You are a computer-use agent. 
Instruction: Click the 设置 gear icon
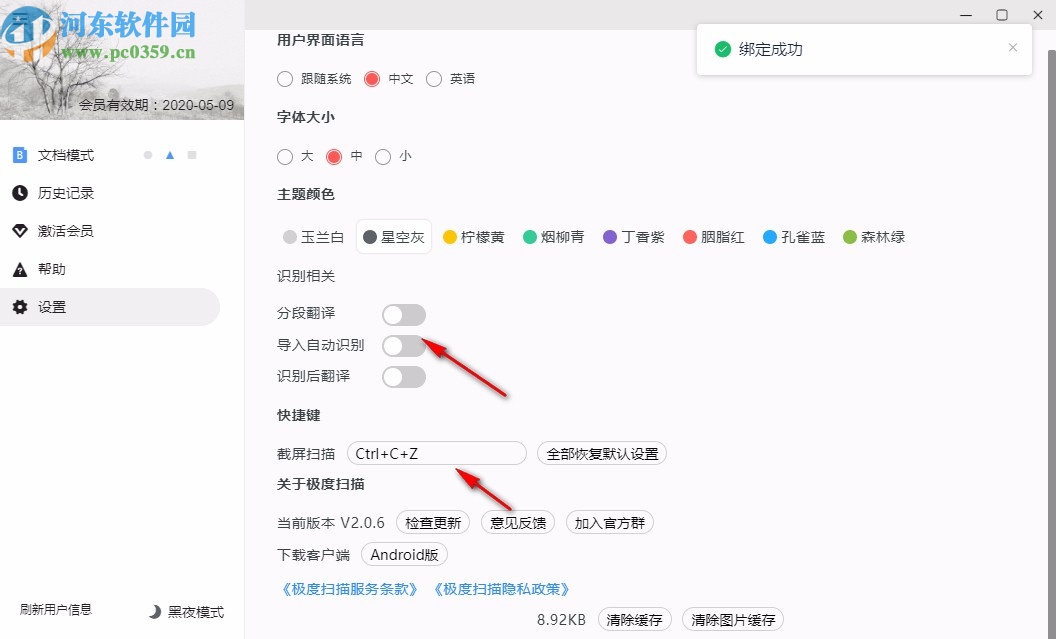point(21,307)
